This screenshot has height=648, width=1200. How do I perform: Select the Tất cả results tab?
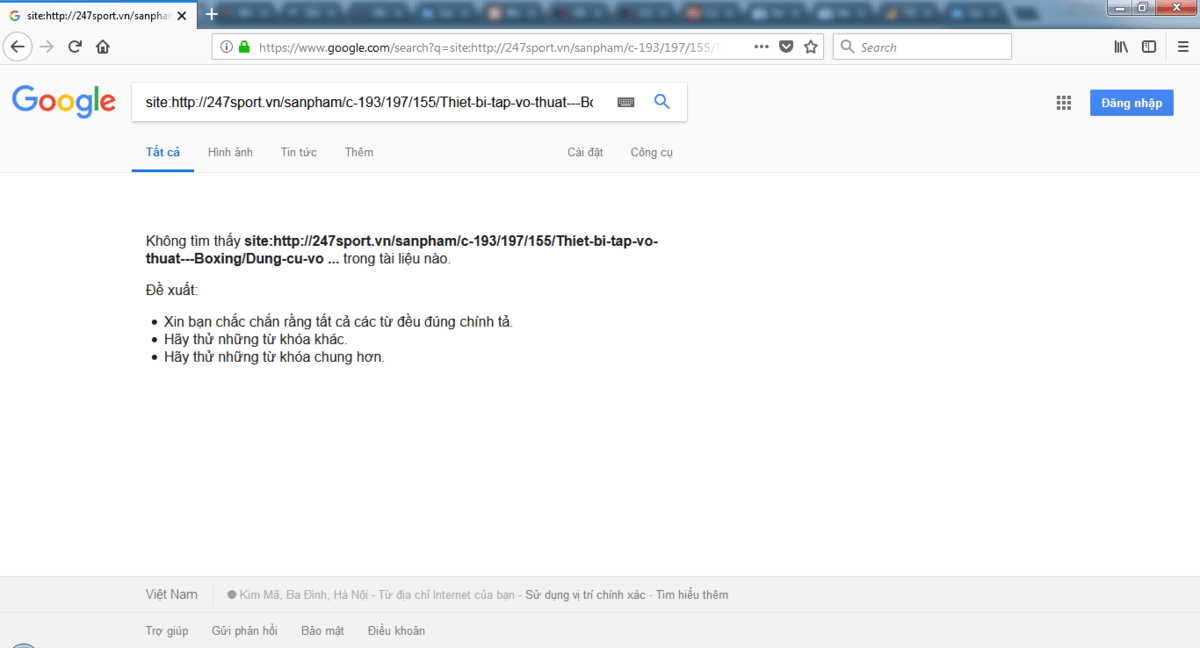pyautogui.click(x=163, y=152)
